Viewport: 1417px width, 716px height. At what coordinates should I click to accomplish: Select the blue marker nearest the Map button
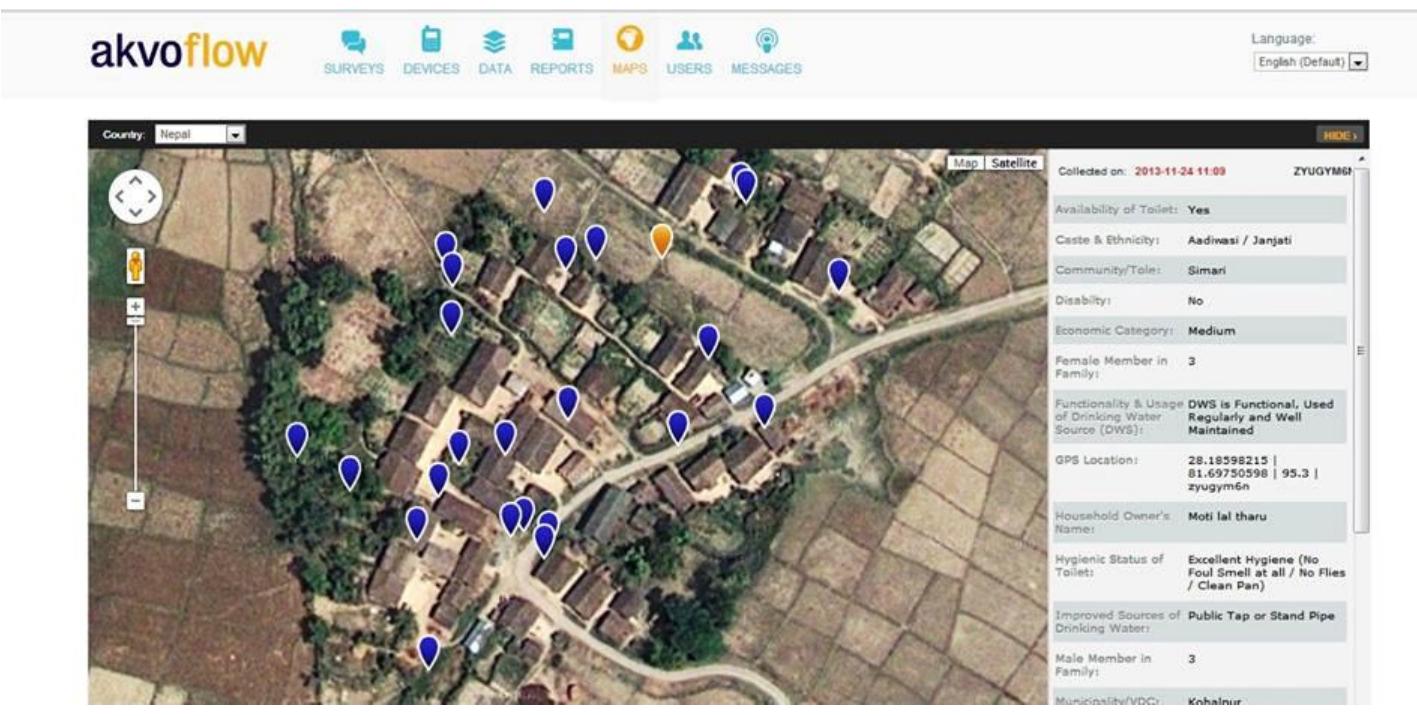(838, 274)
